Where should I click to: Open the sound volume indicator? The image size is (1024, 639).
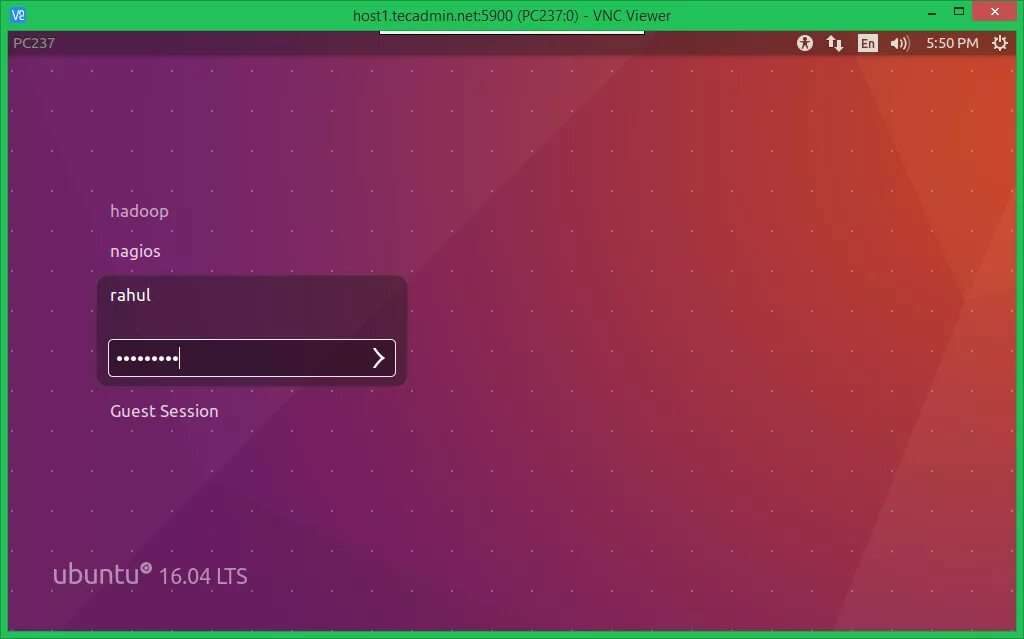pos(899,43)
